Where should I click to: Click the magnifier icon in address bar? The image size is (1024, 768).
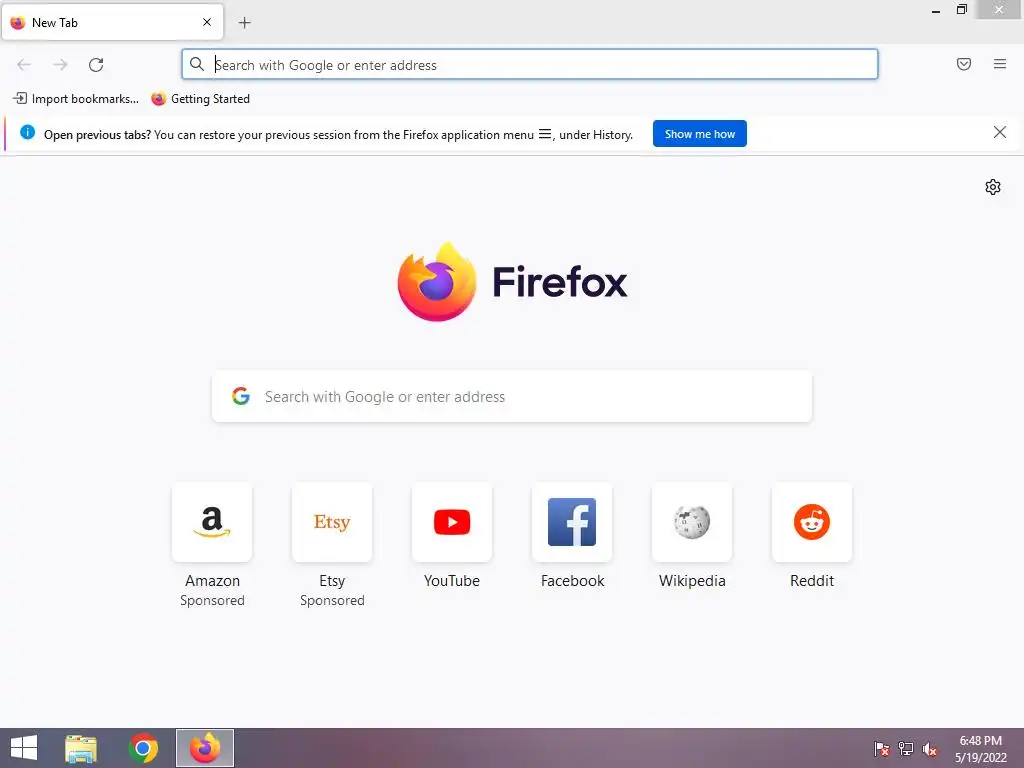197,64
